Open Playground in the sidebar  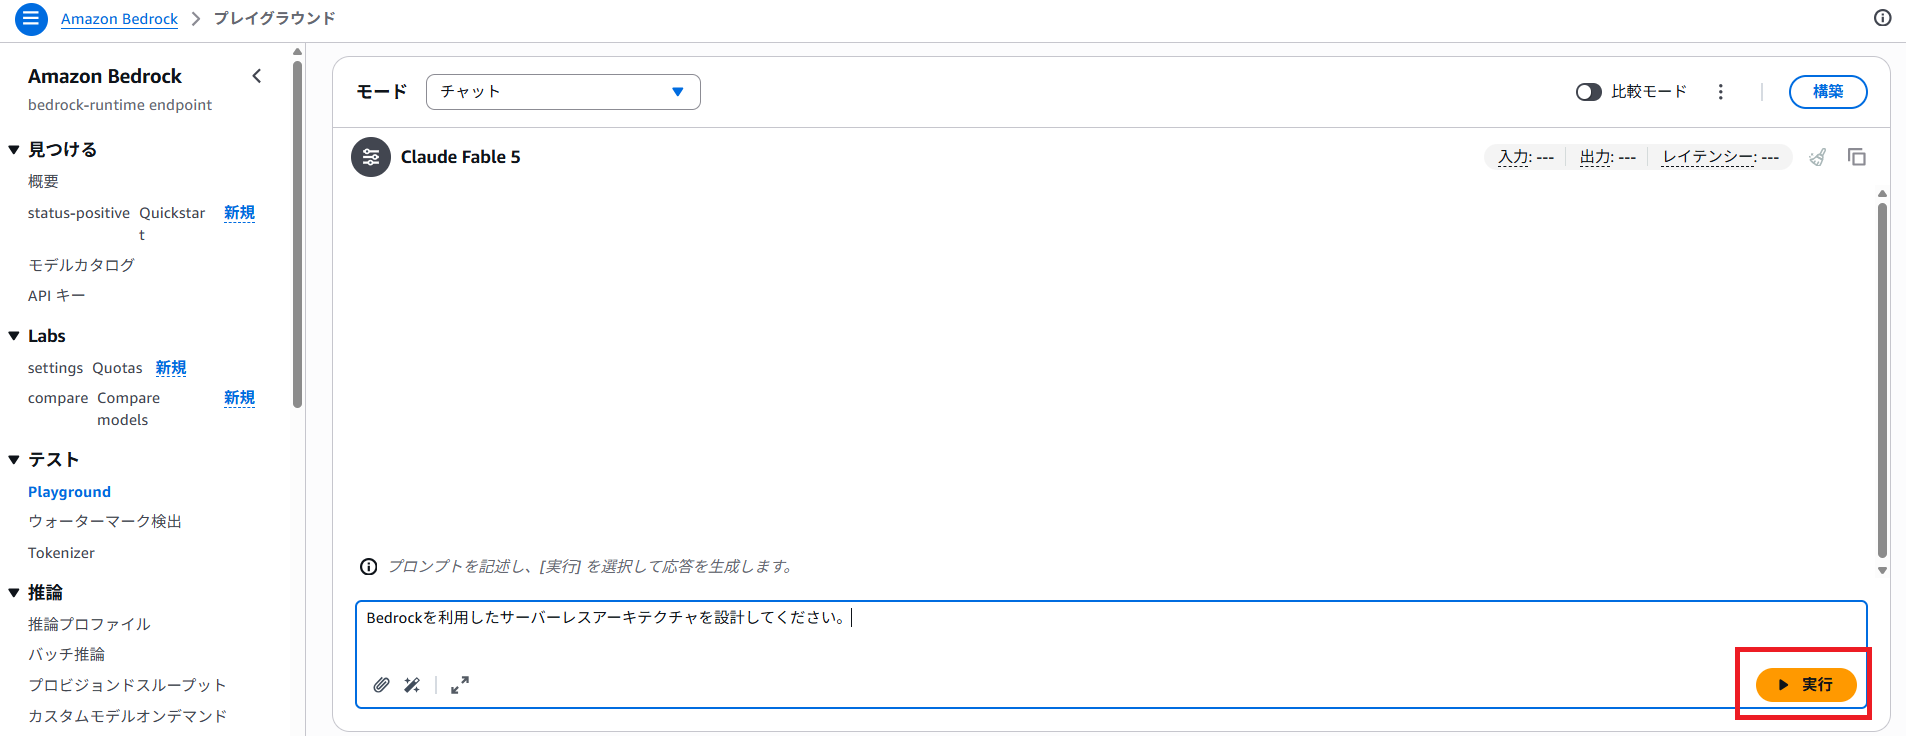point(69,492)
